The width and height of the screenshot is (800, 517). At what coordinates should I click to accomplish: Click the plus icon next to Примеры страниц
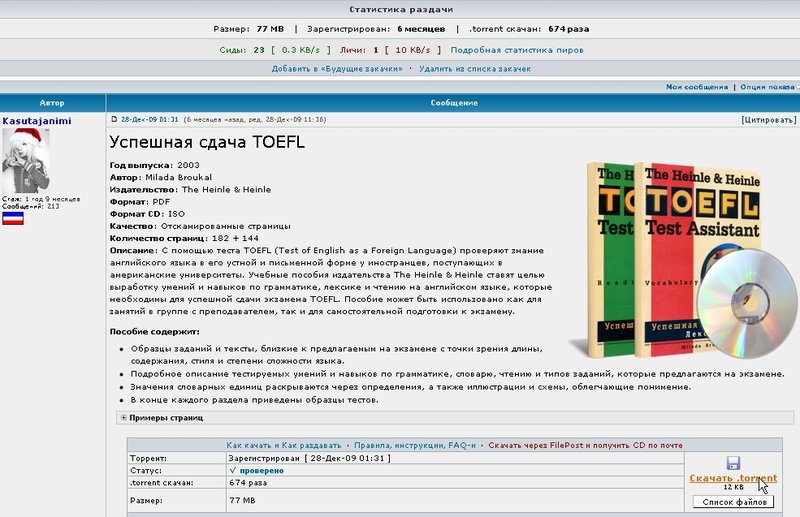click(123, 417)
